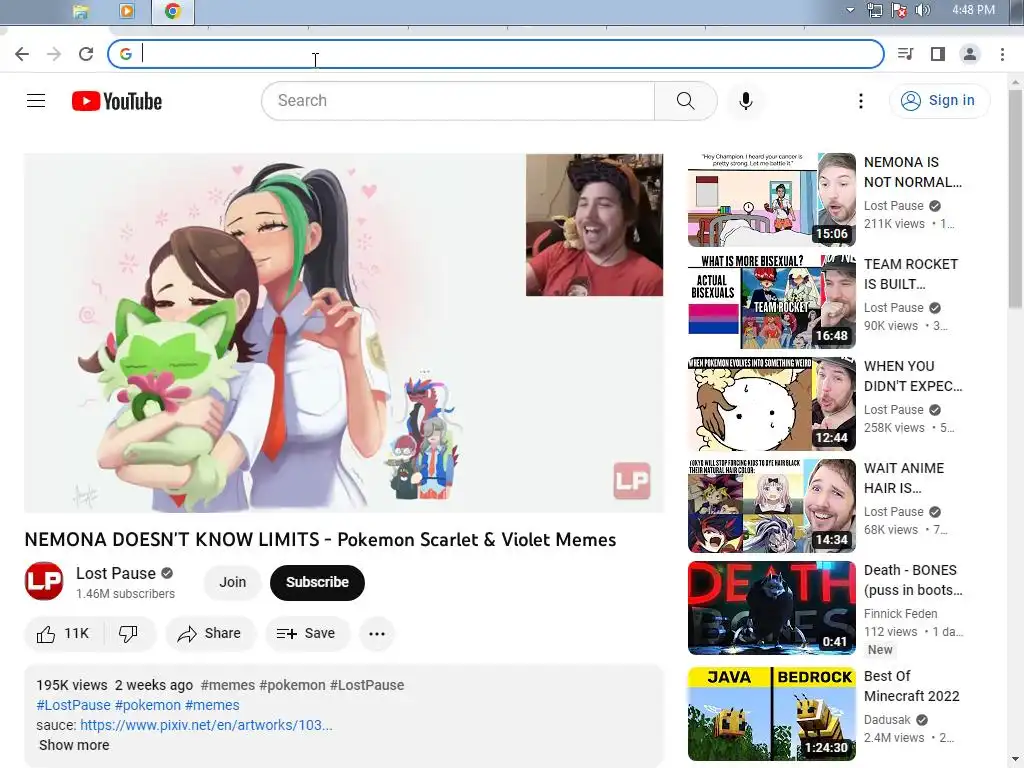Reload the page with the refresh icon
The width and height of the screenshot is (1024, 768).
(x=86, y=54)
